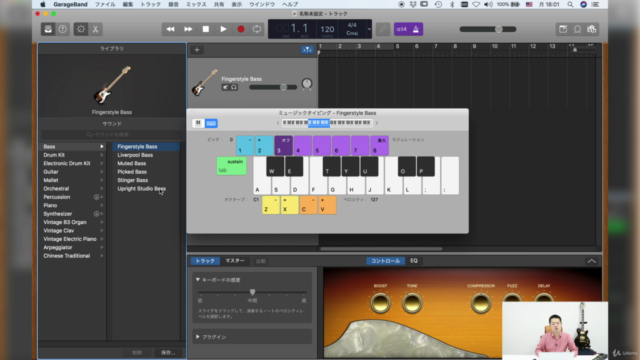Toggle the 1234 count-in button
The height and width of the screenshot is (360, 640).
[x=401, y=29]
